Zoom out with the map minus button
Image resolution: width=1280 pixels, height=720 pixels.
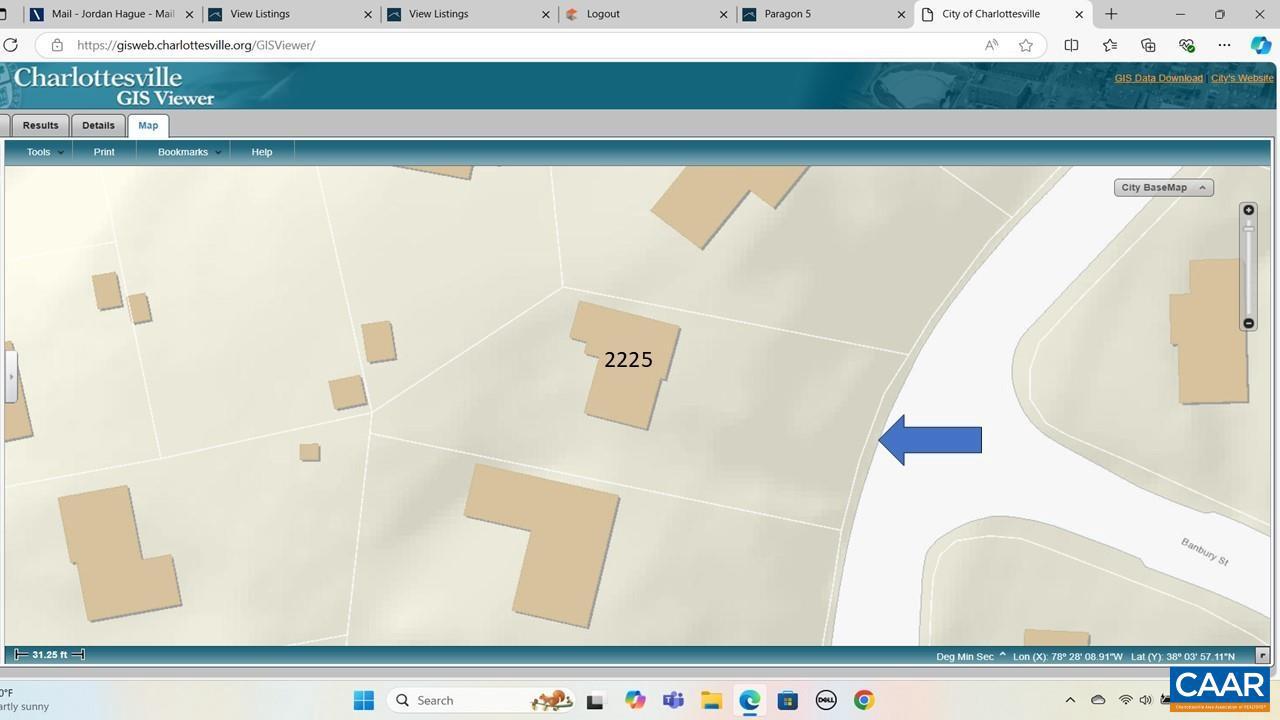point(1248,323)
